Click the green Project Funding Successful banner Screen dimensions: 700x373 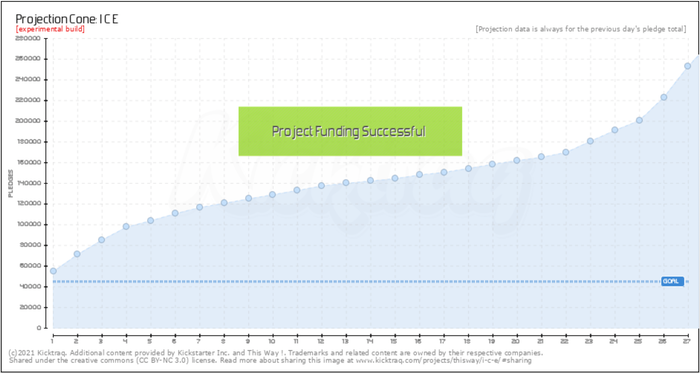[350, 131]
